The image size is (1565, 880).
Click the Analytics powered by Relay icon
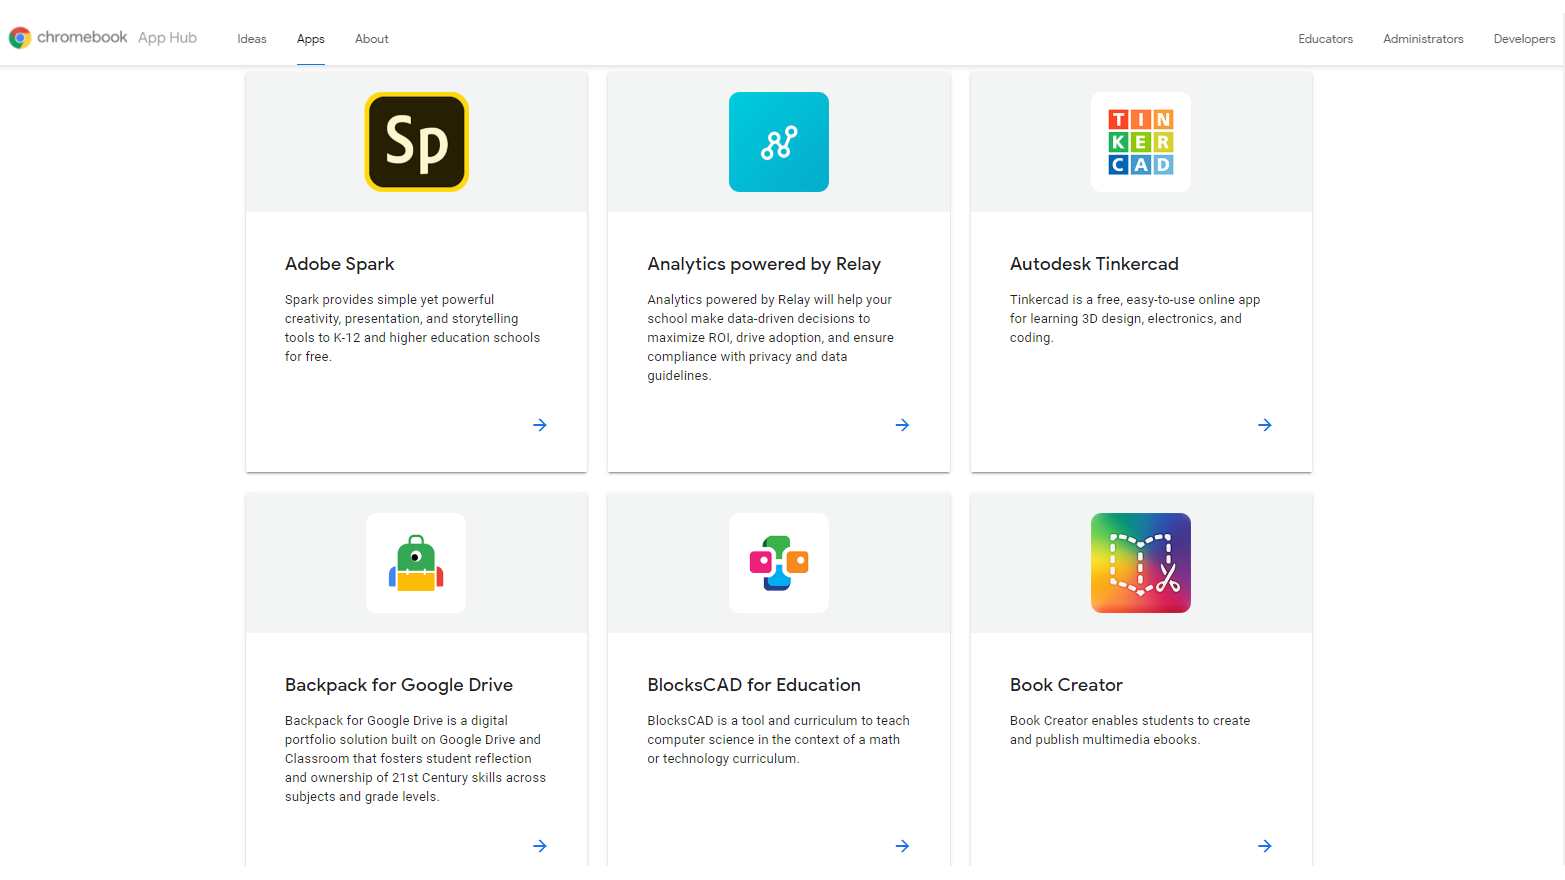click(x=778, y=142)
